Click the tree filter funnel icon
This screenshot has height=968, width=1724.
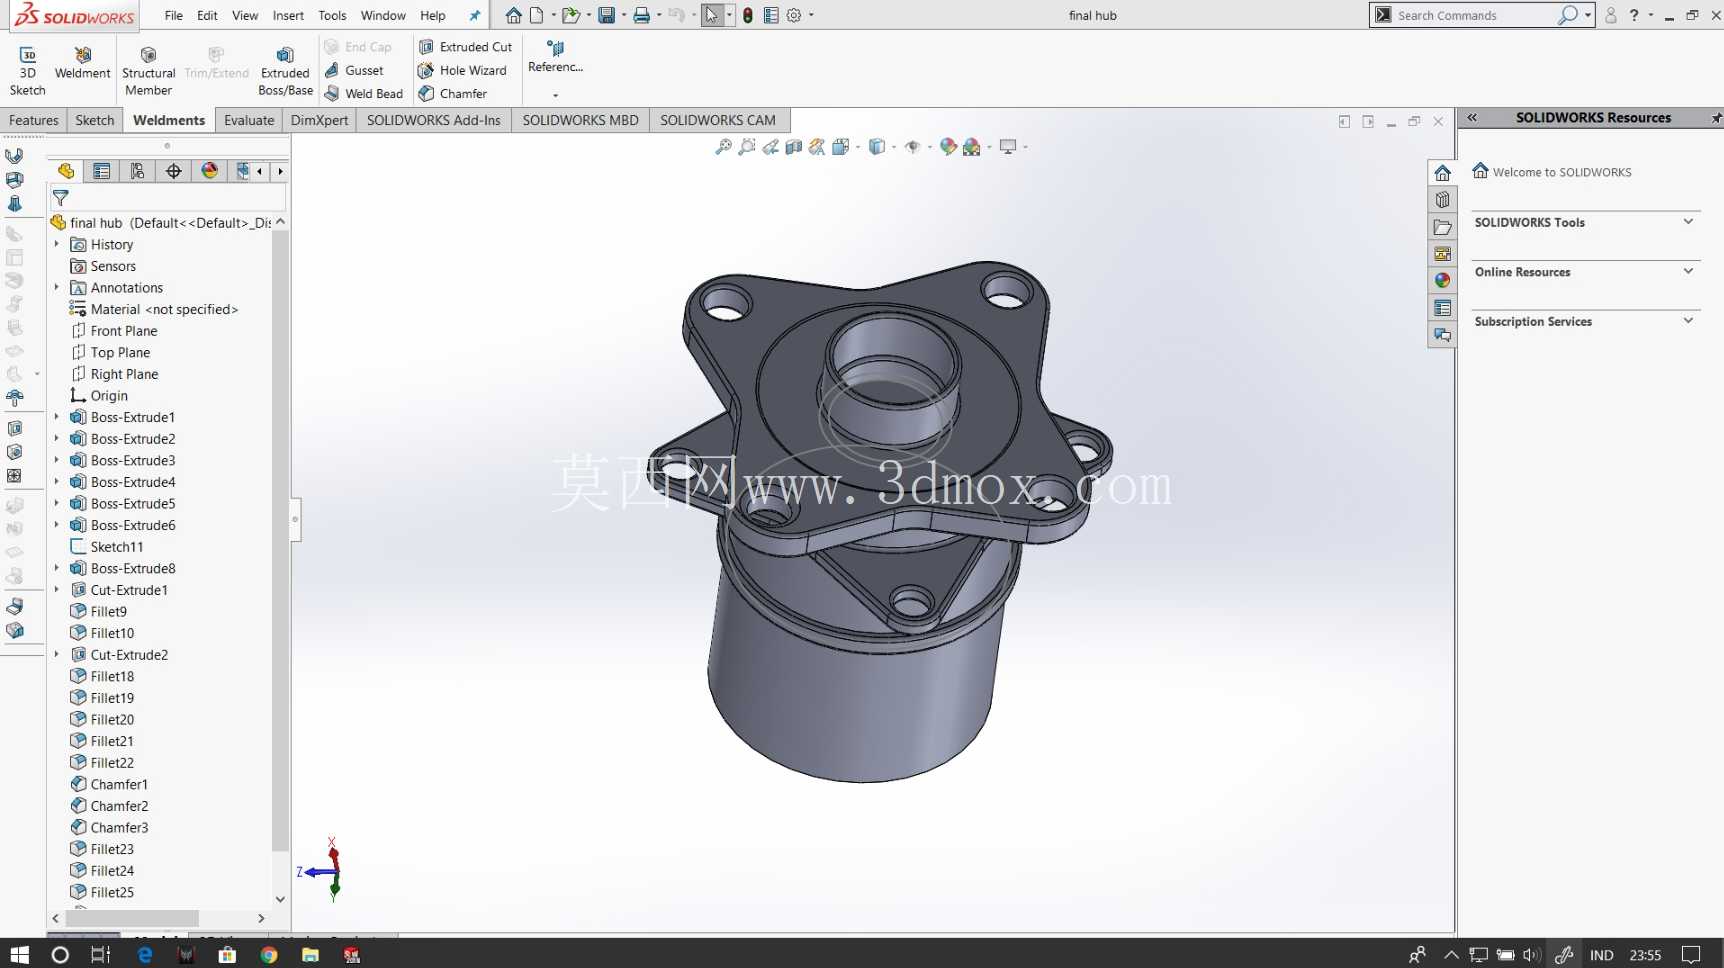(x=61, y=198)
